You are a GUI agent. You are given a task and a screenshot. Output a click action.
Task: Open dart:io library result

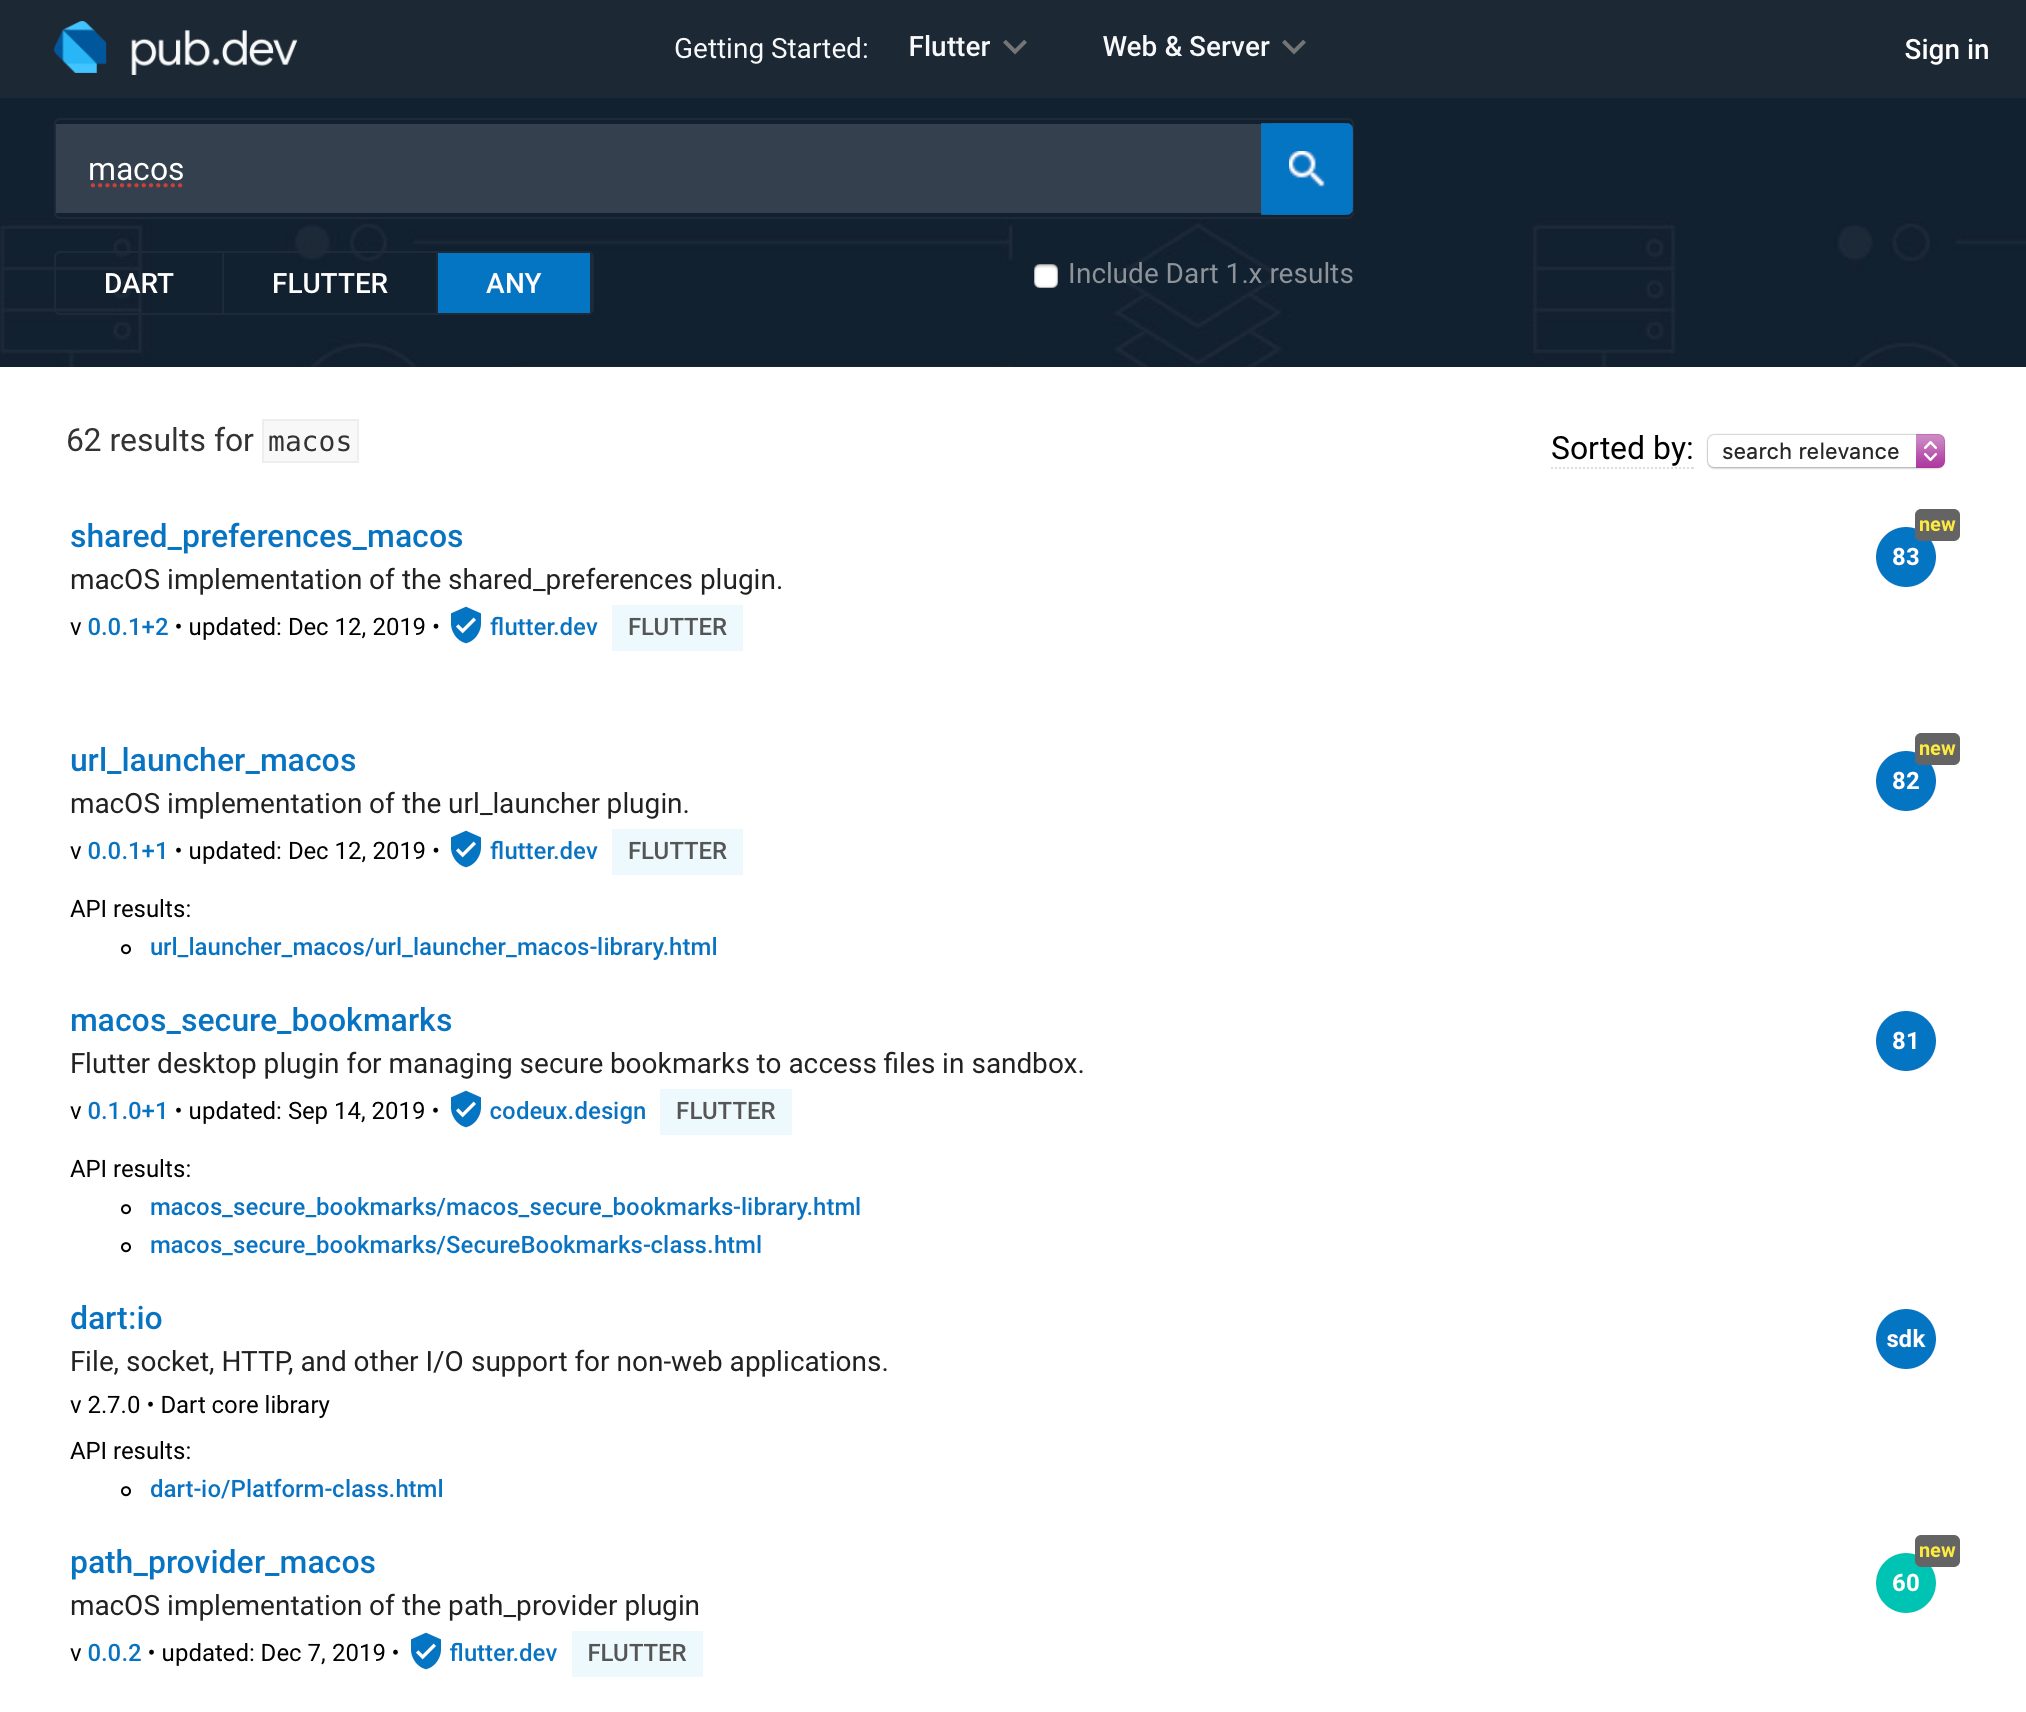(x=116, y=1318)
